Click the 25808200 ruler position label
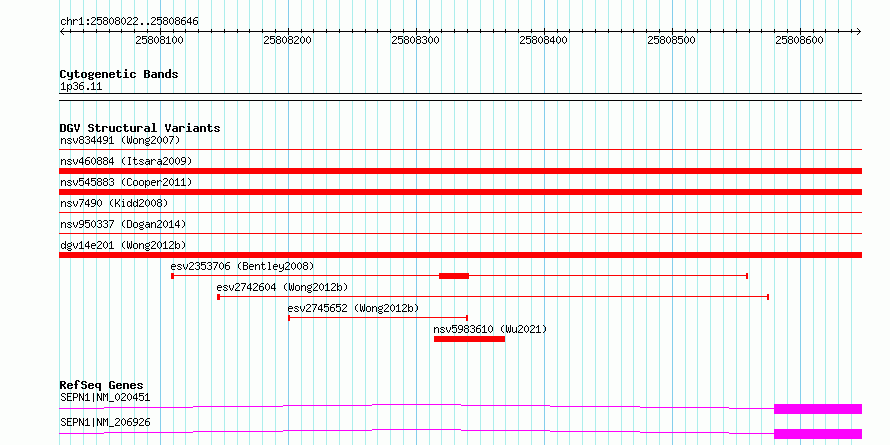Viewport: 890px width, 445px height. (x=288, y=40)
